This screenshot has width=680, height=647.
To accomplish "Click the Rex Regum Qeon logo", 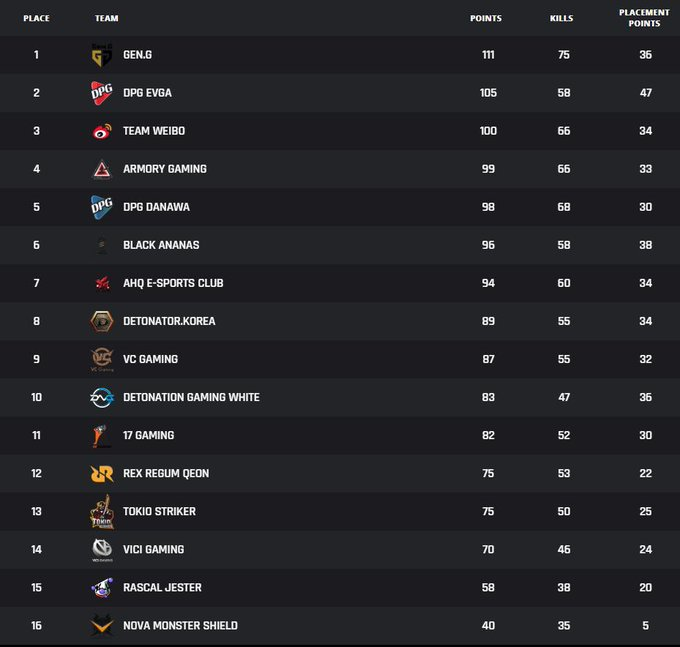I will pos(102,474).
